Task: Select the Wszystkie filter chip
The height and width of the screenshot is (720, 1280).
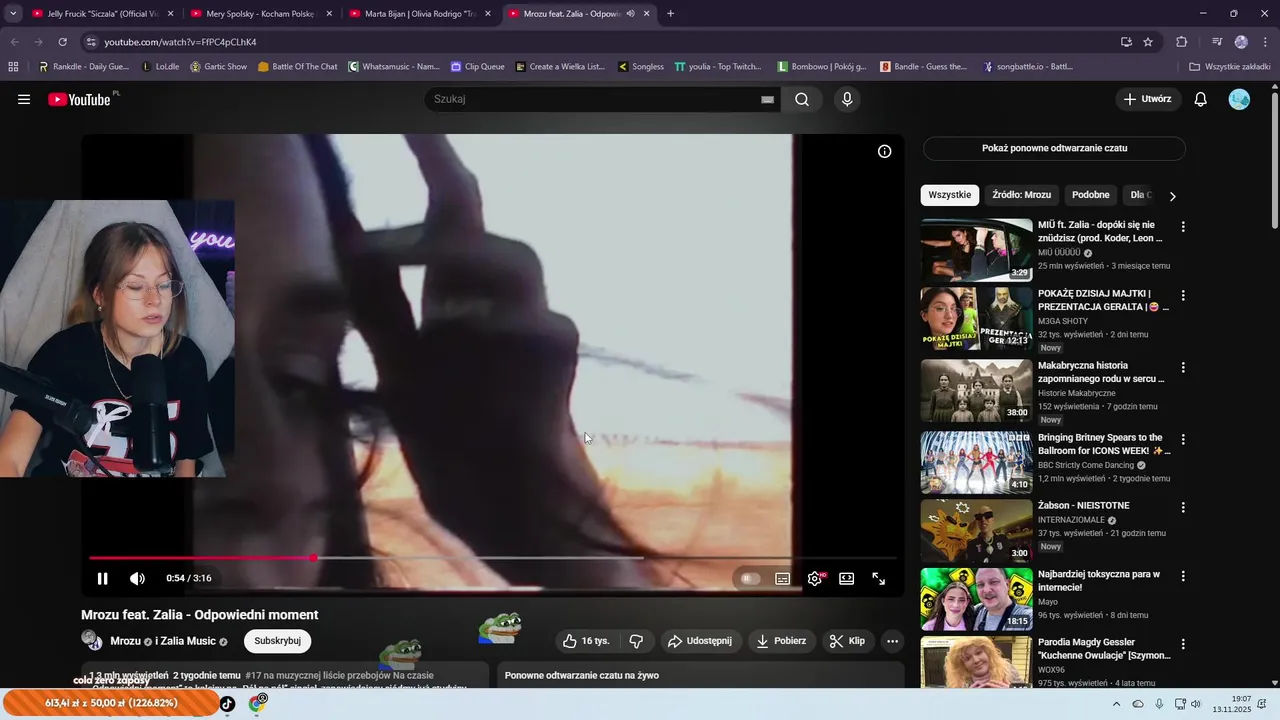Action: (x=949, y=195)
